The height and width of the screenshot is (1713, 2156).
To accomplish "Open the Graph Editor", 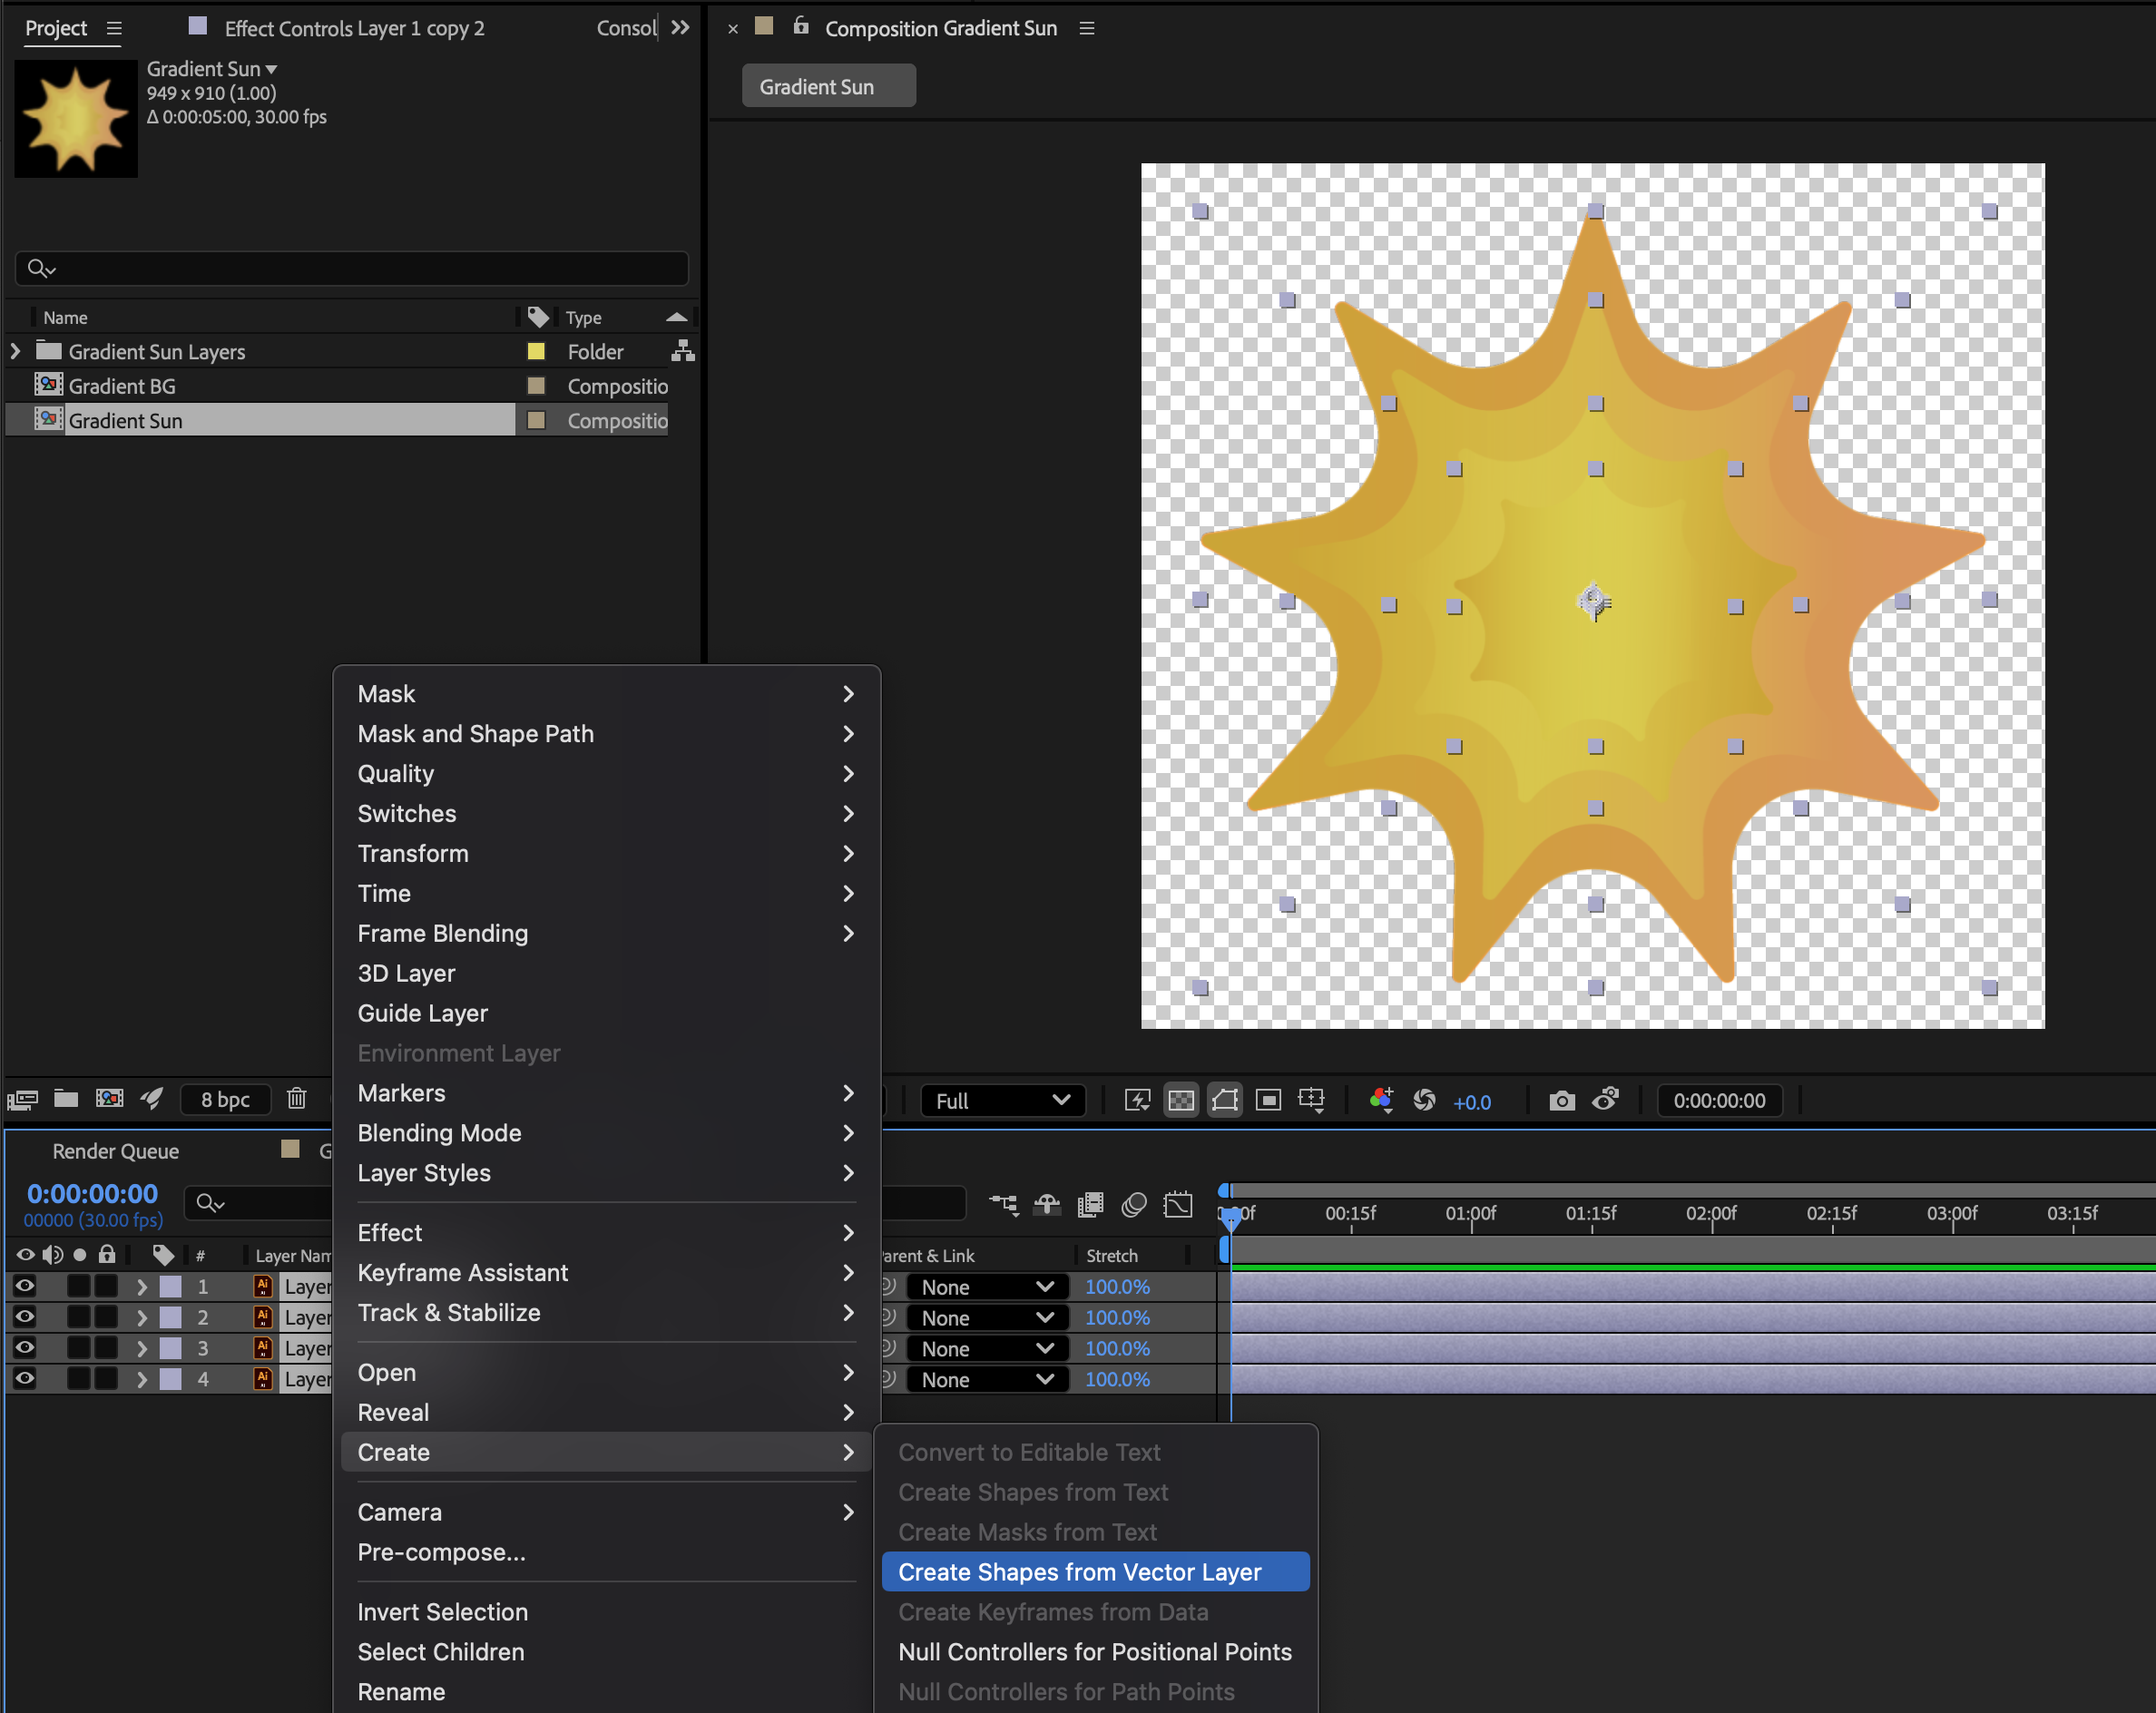I will pos(1179,1205).
